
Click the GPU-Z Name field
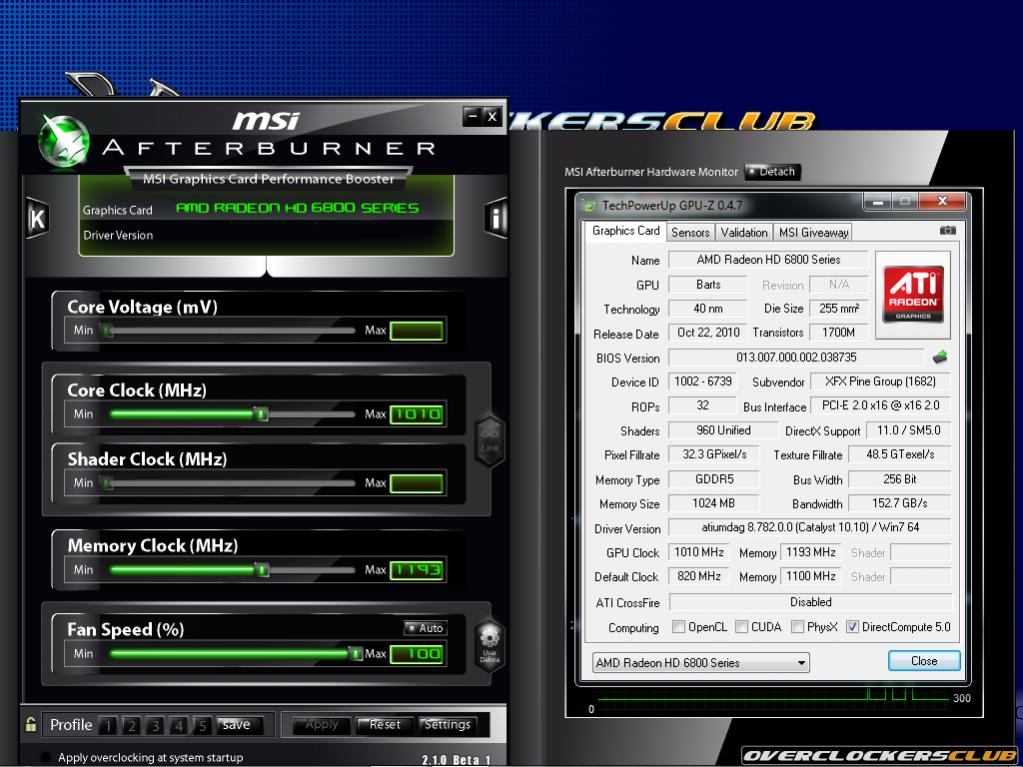click(768, 260)
